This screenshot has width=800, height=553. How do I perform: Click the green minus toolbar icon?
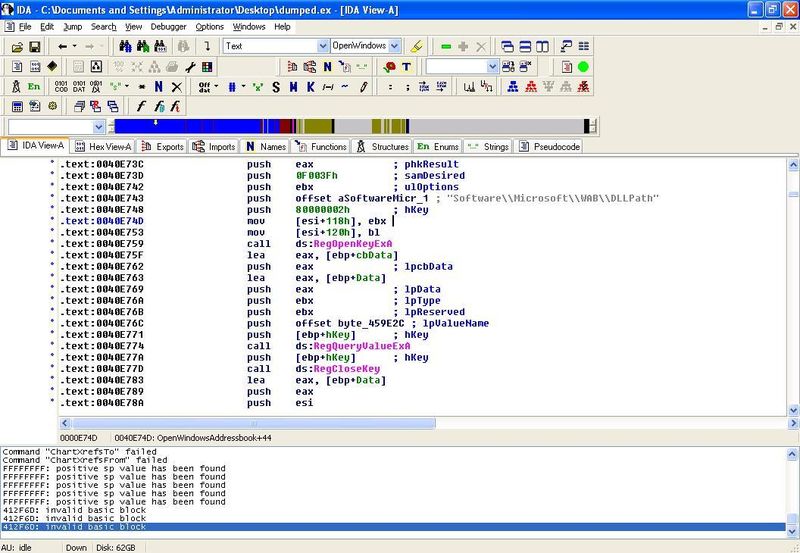(446, 47)
